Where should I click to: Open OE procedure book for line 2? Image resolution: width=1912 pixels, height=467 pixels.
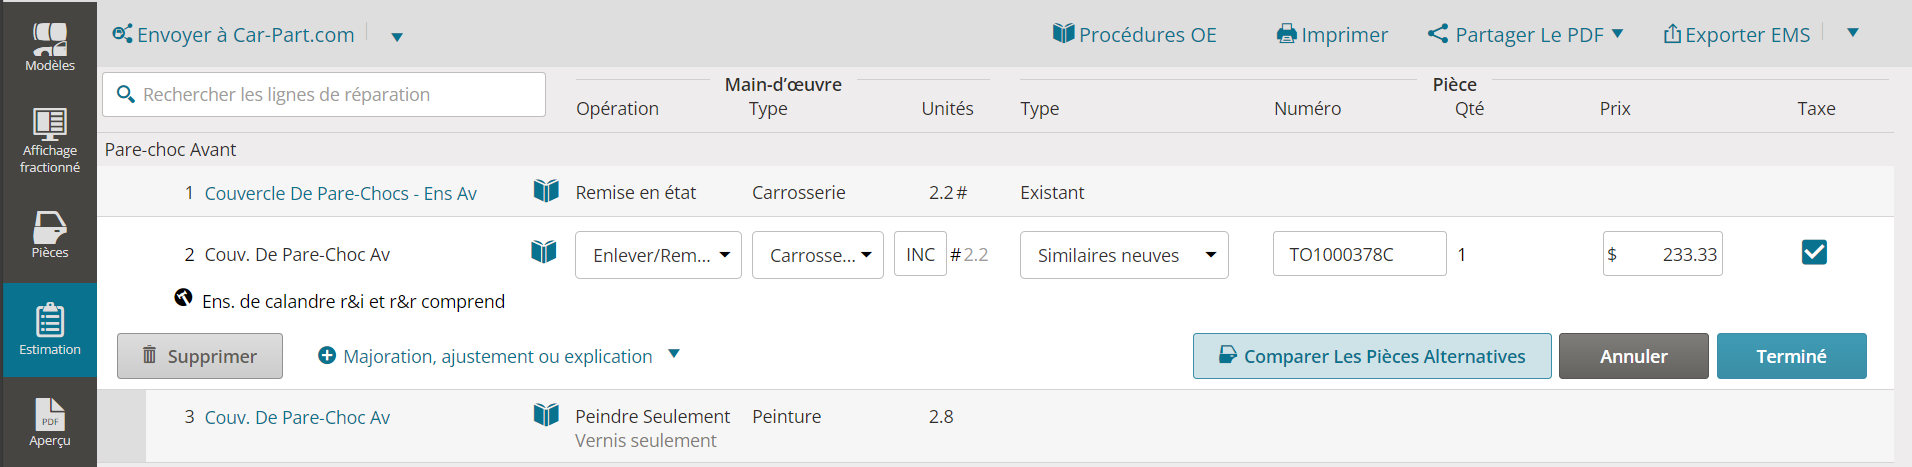pyautogui.click(x=543, y=251)
